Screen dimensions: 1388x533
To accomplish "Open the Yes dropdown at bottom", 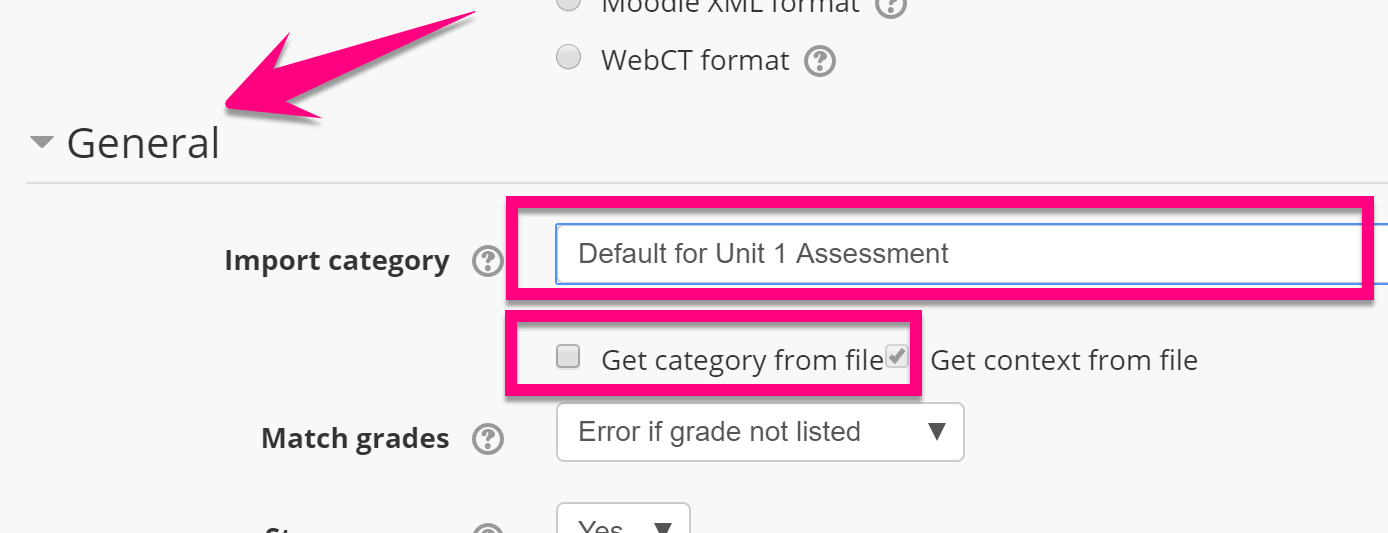I will coord(622,522).
